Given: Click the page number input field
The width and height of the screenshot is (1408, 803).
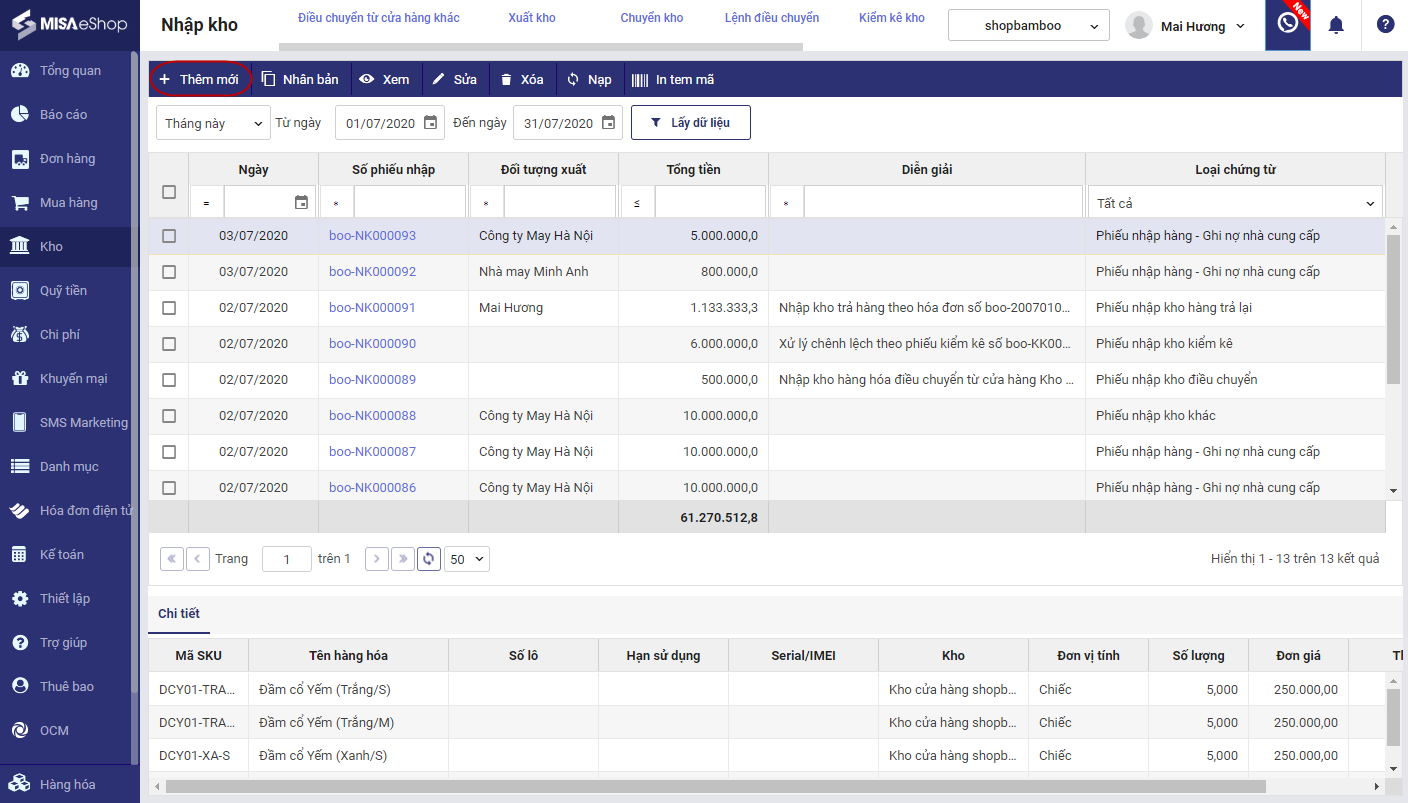Looking at the screenshot, I should (x=287, y=559).
